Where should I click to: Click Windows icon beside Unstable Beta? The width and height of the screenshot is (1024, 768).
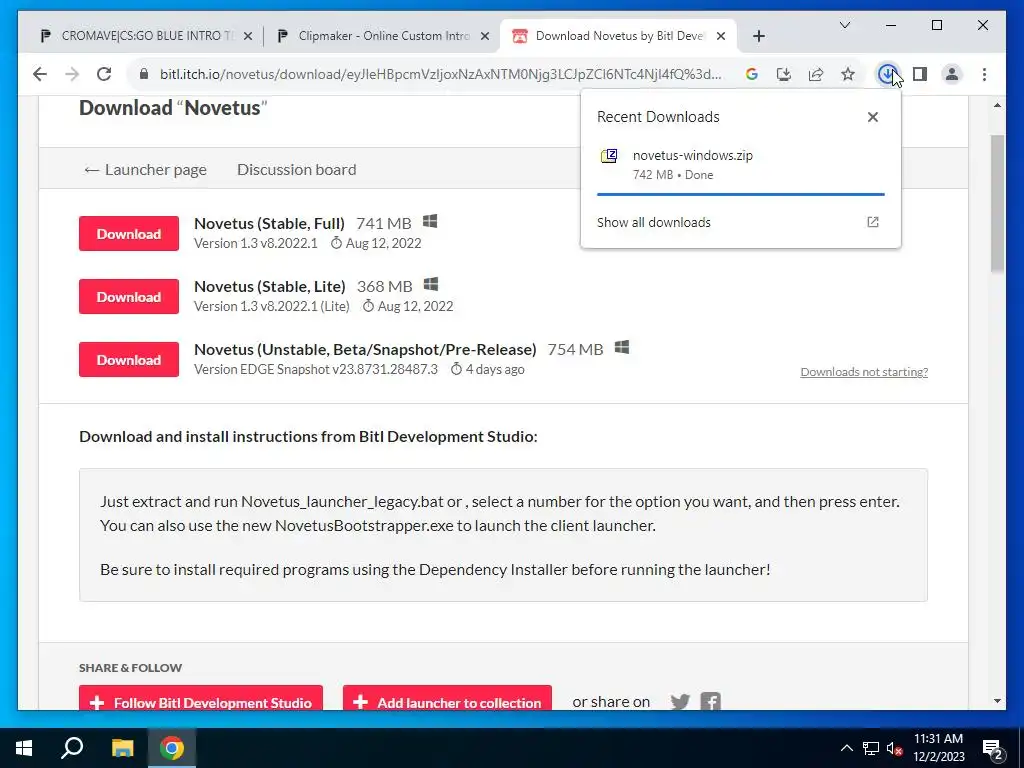[622, 347]
